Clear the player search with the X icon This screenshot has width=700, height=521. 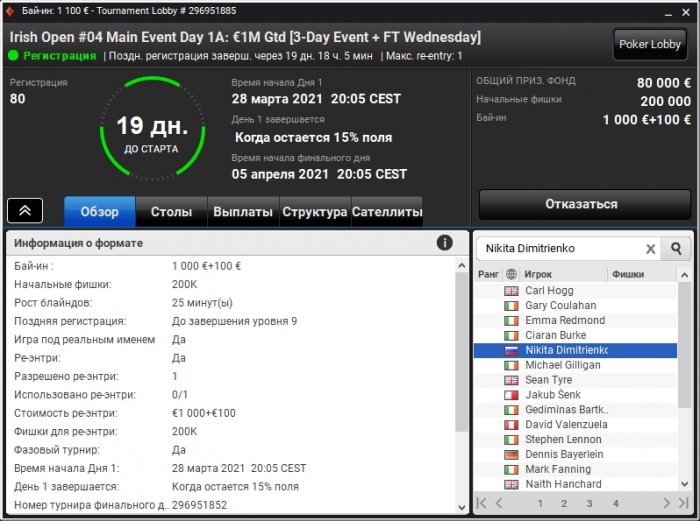point(650,249)
